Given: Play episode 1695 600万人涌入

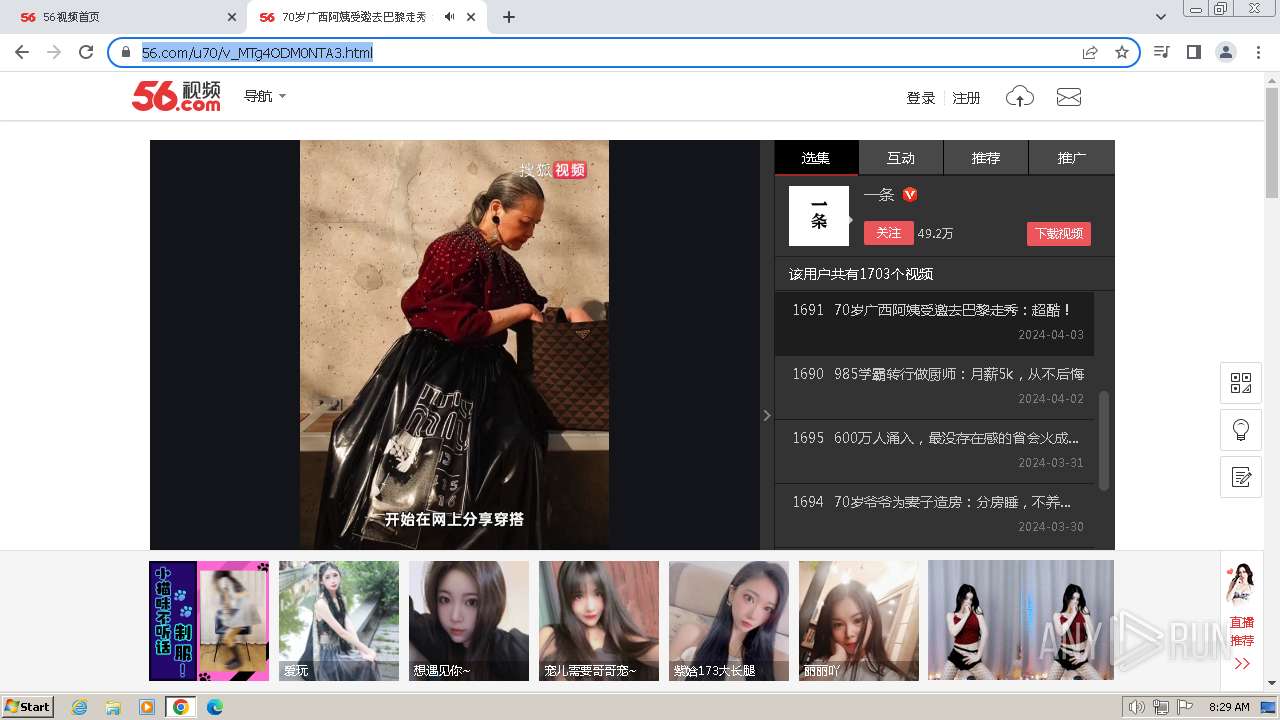Looking at the screenshot, I should tap(934, 451).
